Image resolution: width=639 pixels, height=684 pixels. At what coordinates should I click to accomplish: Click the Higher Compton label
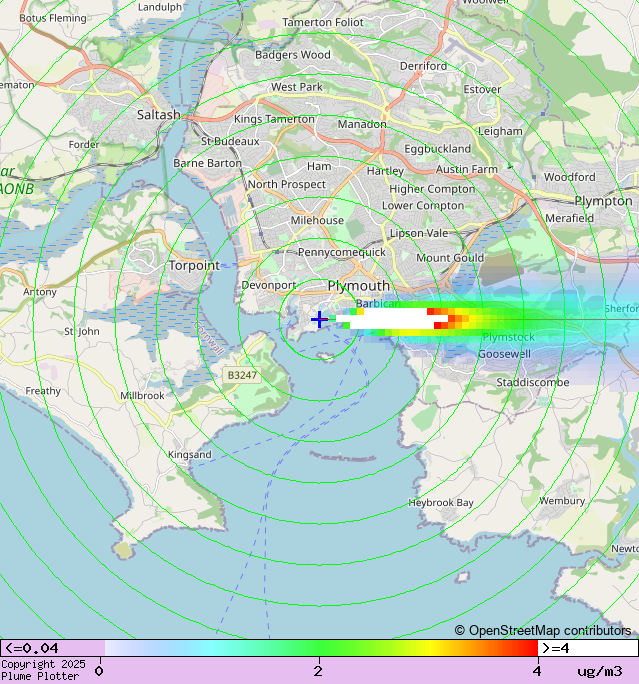click(432, 189)
